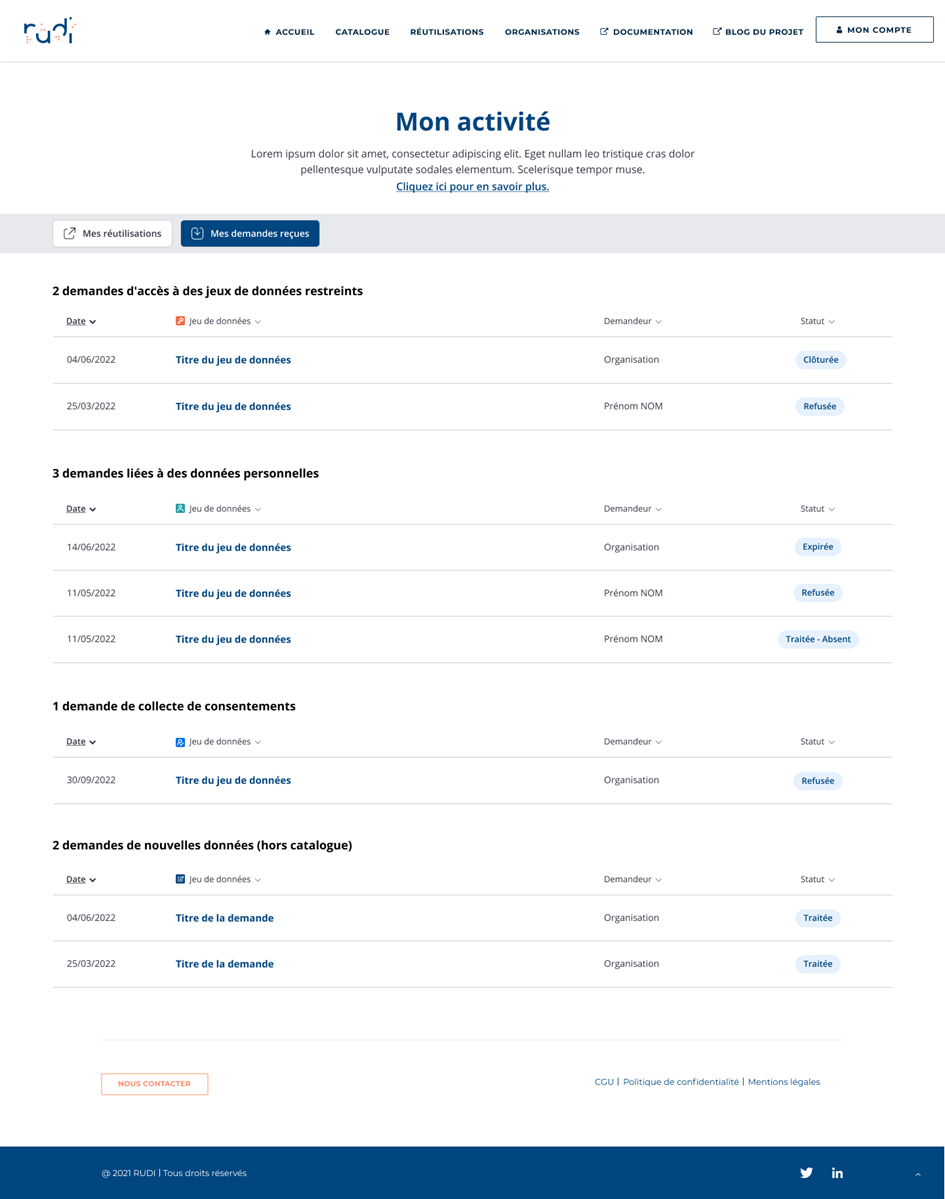
Task: Click the blue consent collection icon
Action: 180,742
